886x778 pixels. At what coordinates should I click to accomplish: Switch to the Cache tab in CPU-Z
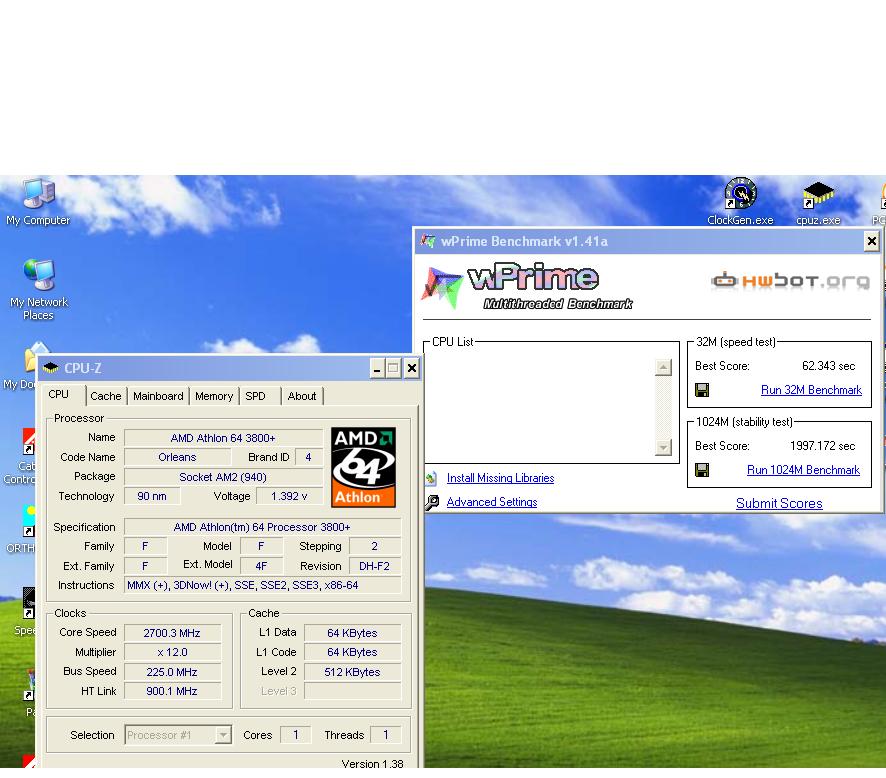(106, 396)
